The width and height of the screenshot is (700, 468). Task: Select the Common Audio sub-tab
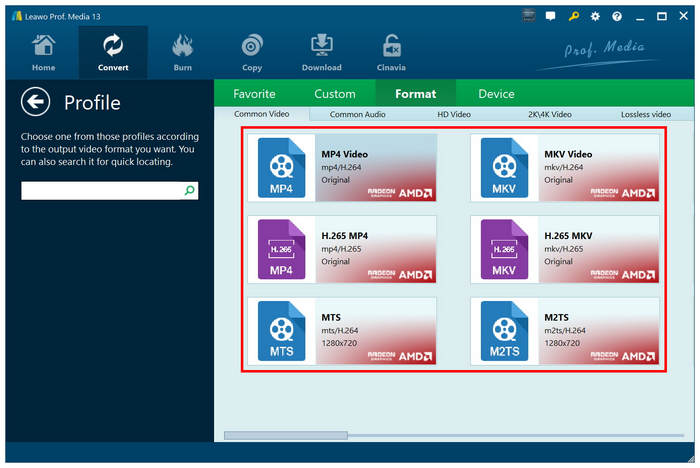coord(357,114)
